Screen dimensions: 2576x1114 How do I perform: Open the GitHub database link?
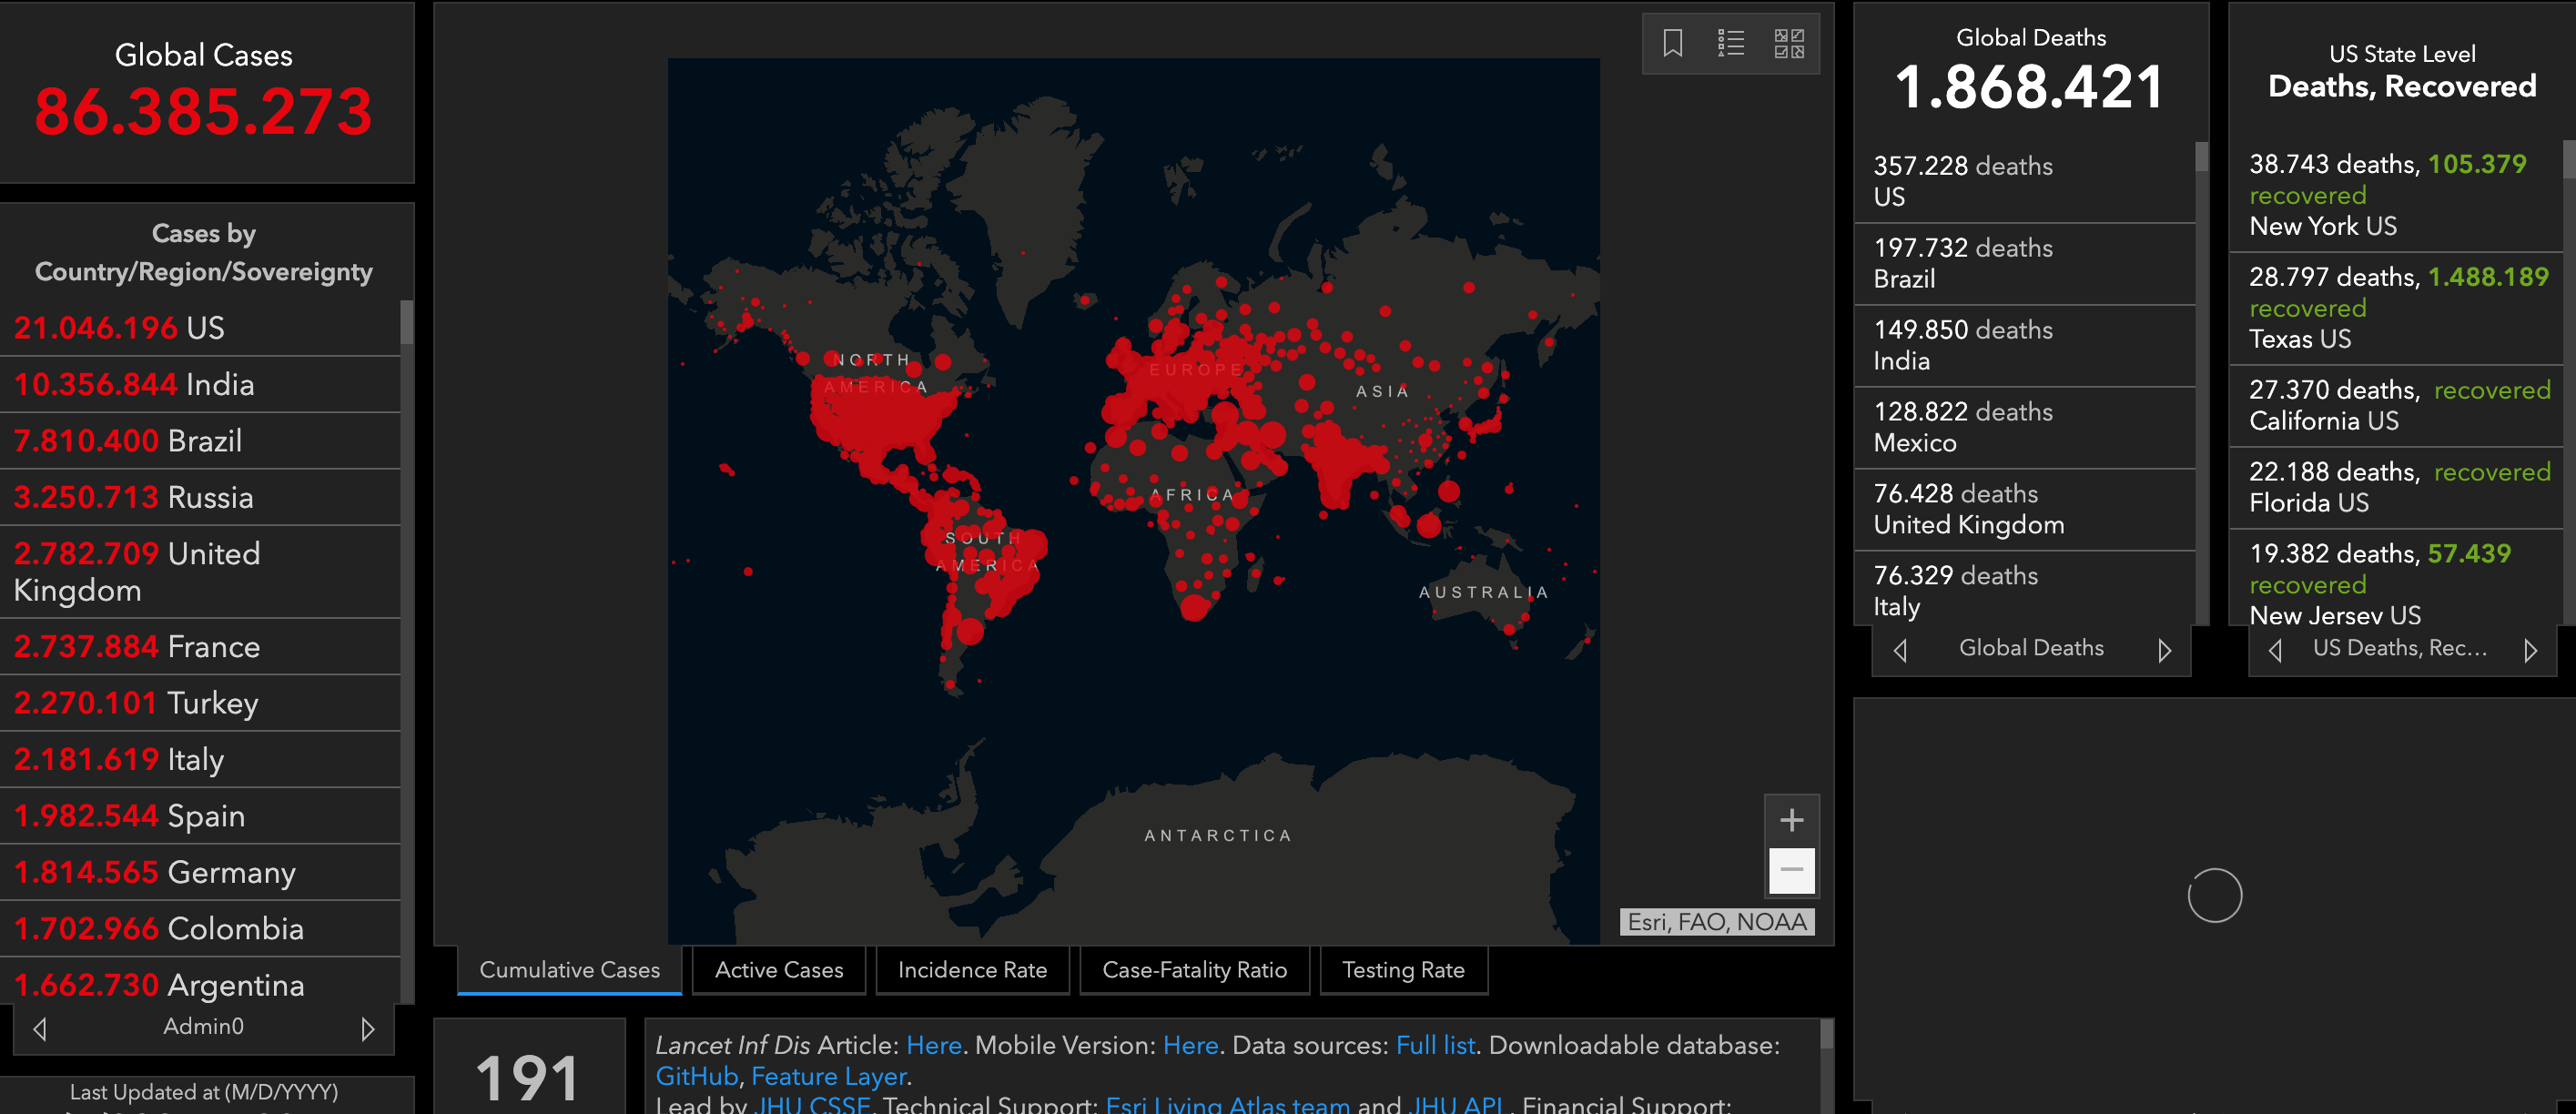click(696, 1076)
